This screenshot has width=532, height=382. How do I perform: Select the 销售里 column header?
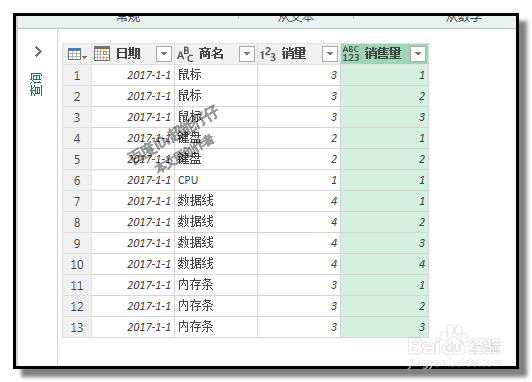pyautogui.click(x=384, y=54)
